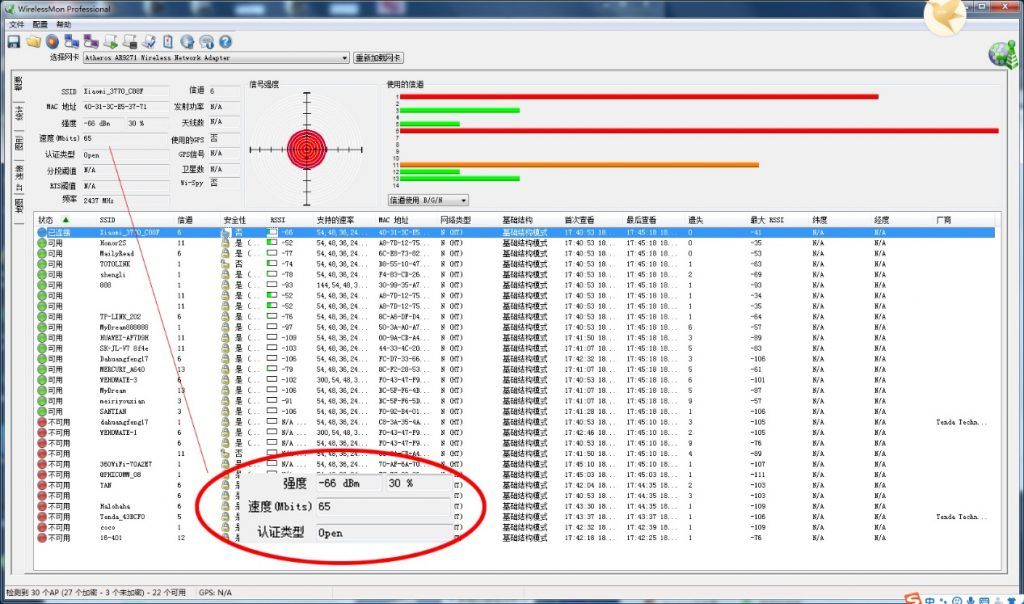The image size is (1024, 604).
Task: Click the info bubble toolbar icon
Action: pos(206,42)
